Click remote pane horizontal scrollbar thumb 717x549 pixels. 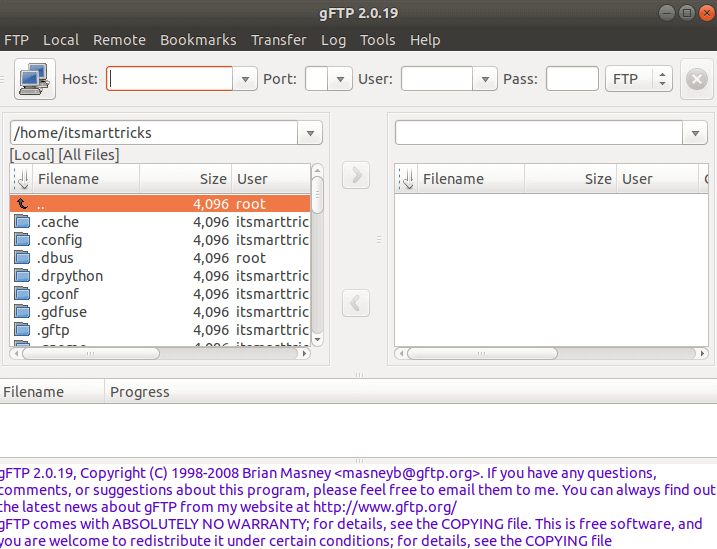(482, 353)
